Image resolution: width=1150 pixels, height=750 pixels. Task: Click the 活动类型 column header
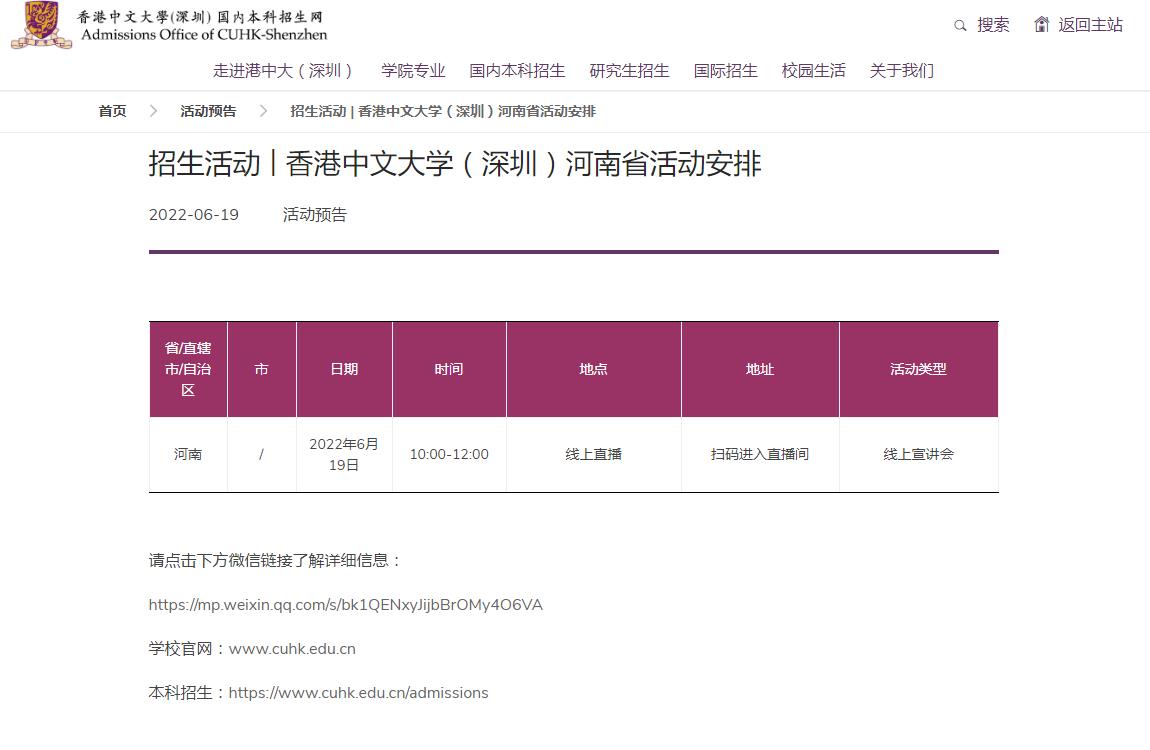coord(918,369)
